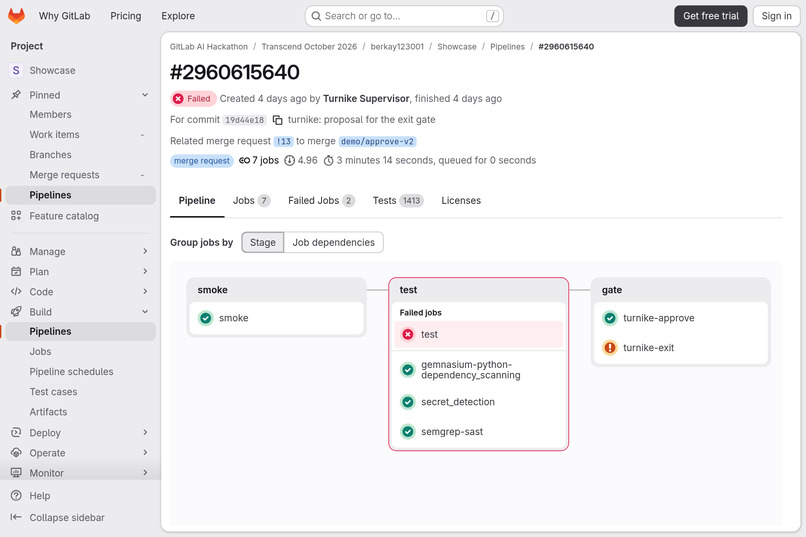Click the Sign in button

776,16
